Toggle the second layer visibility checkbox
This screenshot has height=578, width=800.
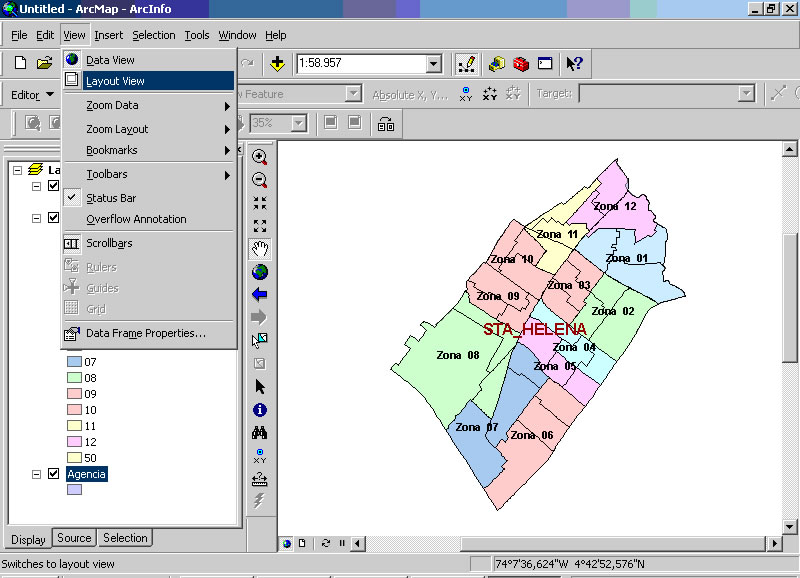pos(53,218)
